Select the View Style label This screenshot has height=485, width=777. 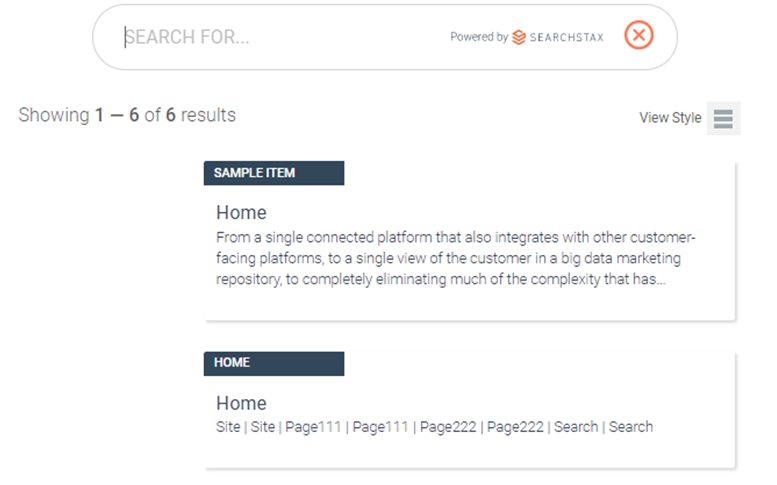pos(670,117)
